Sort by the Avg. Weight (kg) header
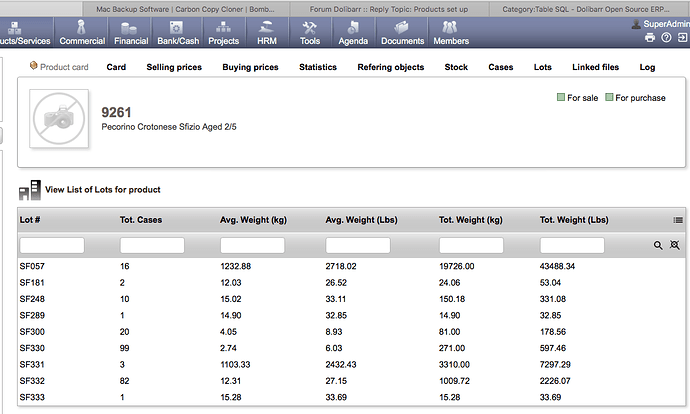The width and height of the screenshot is (690, 414). [x=253, y=220]
